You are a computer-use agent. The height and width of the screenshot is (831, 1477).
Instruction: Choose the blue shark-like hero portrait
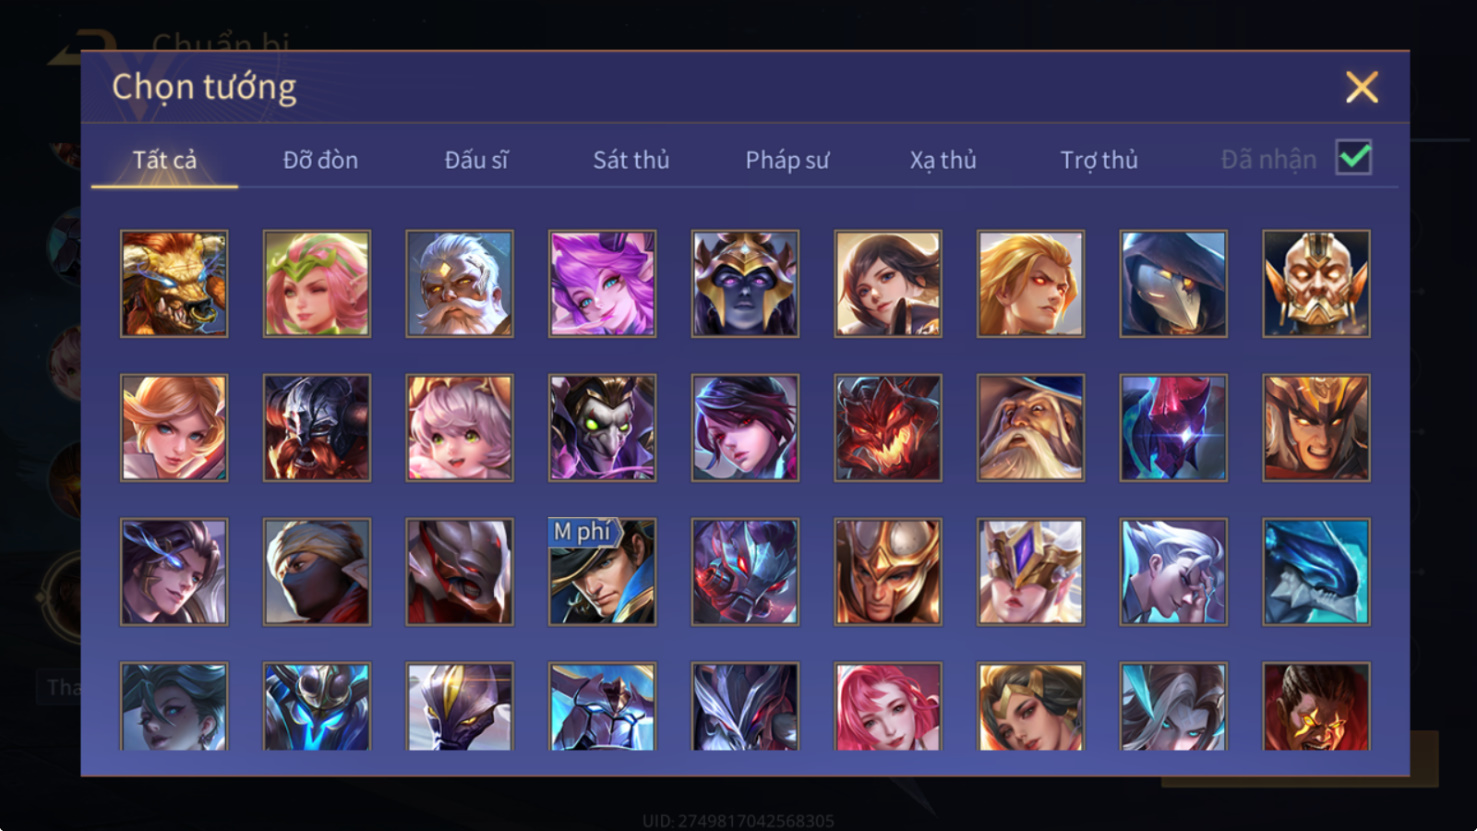click(1316, 572)
